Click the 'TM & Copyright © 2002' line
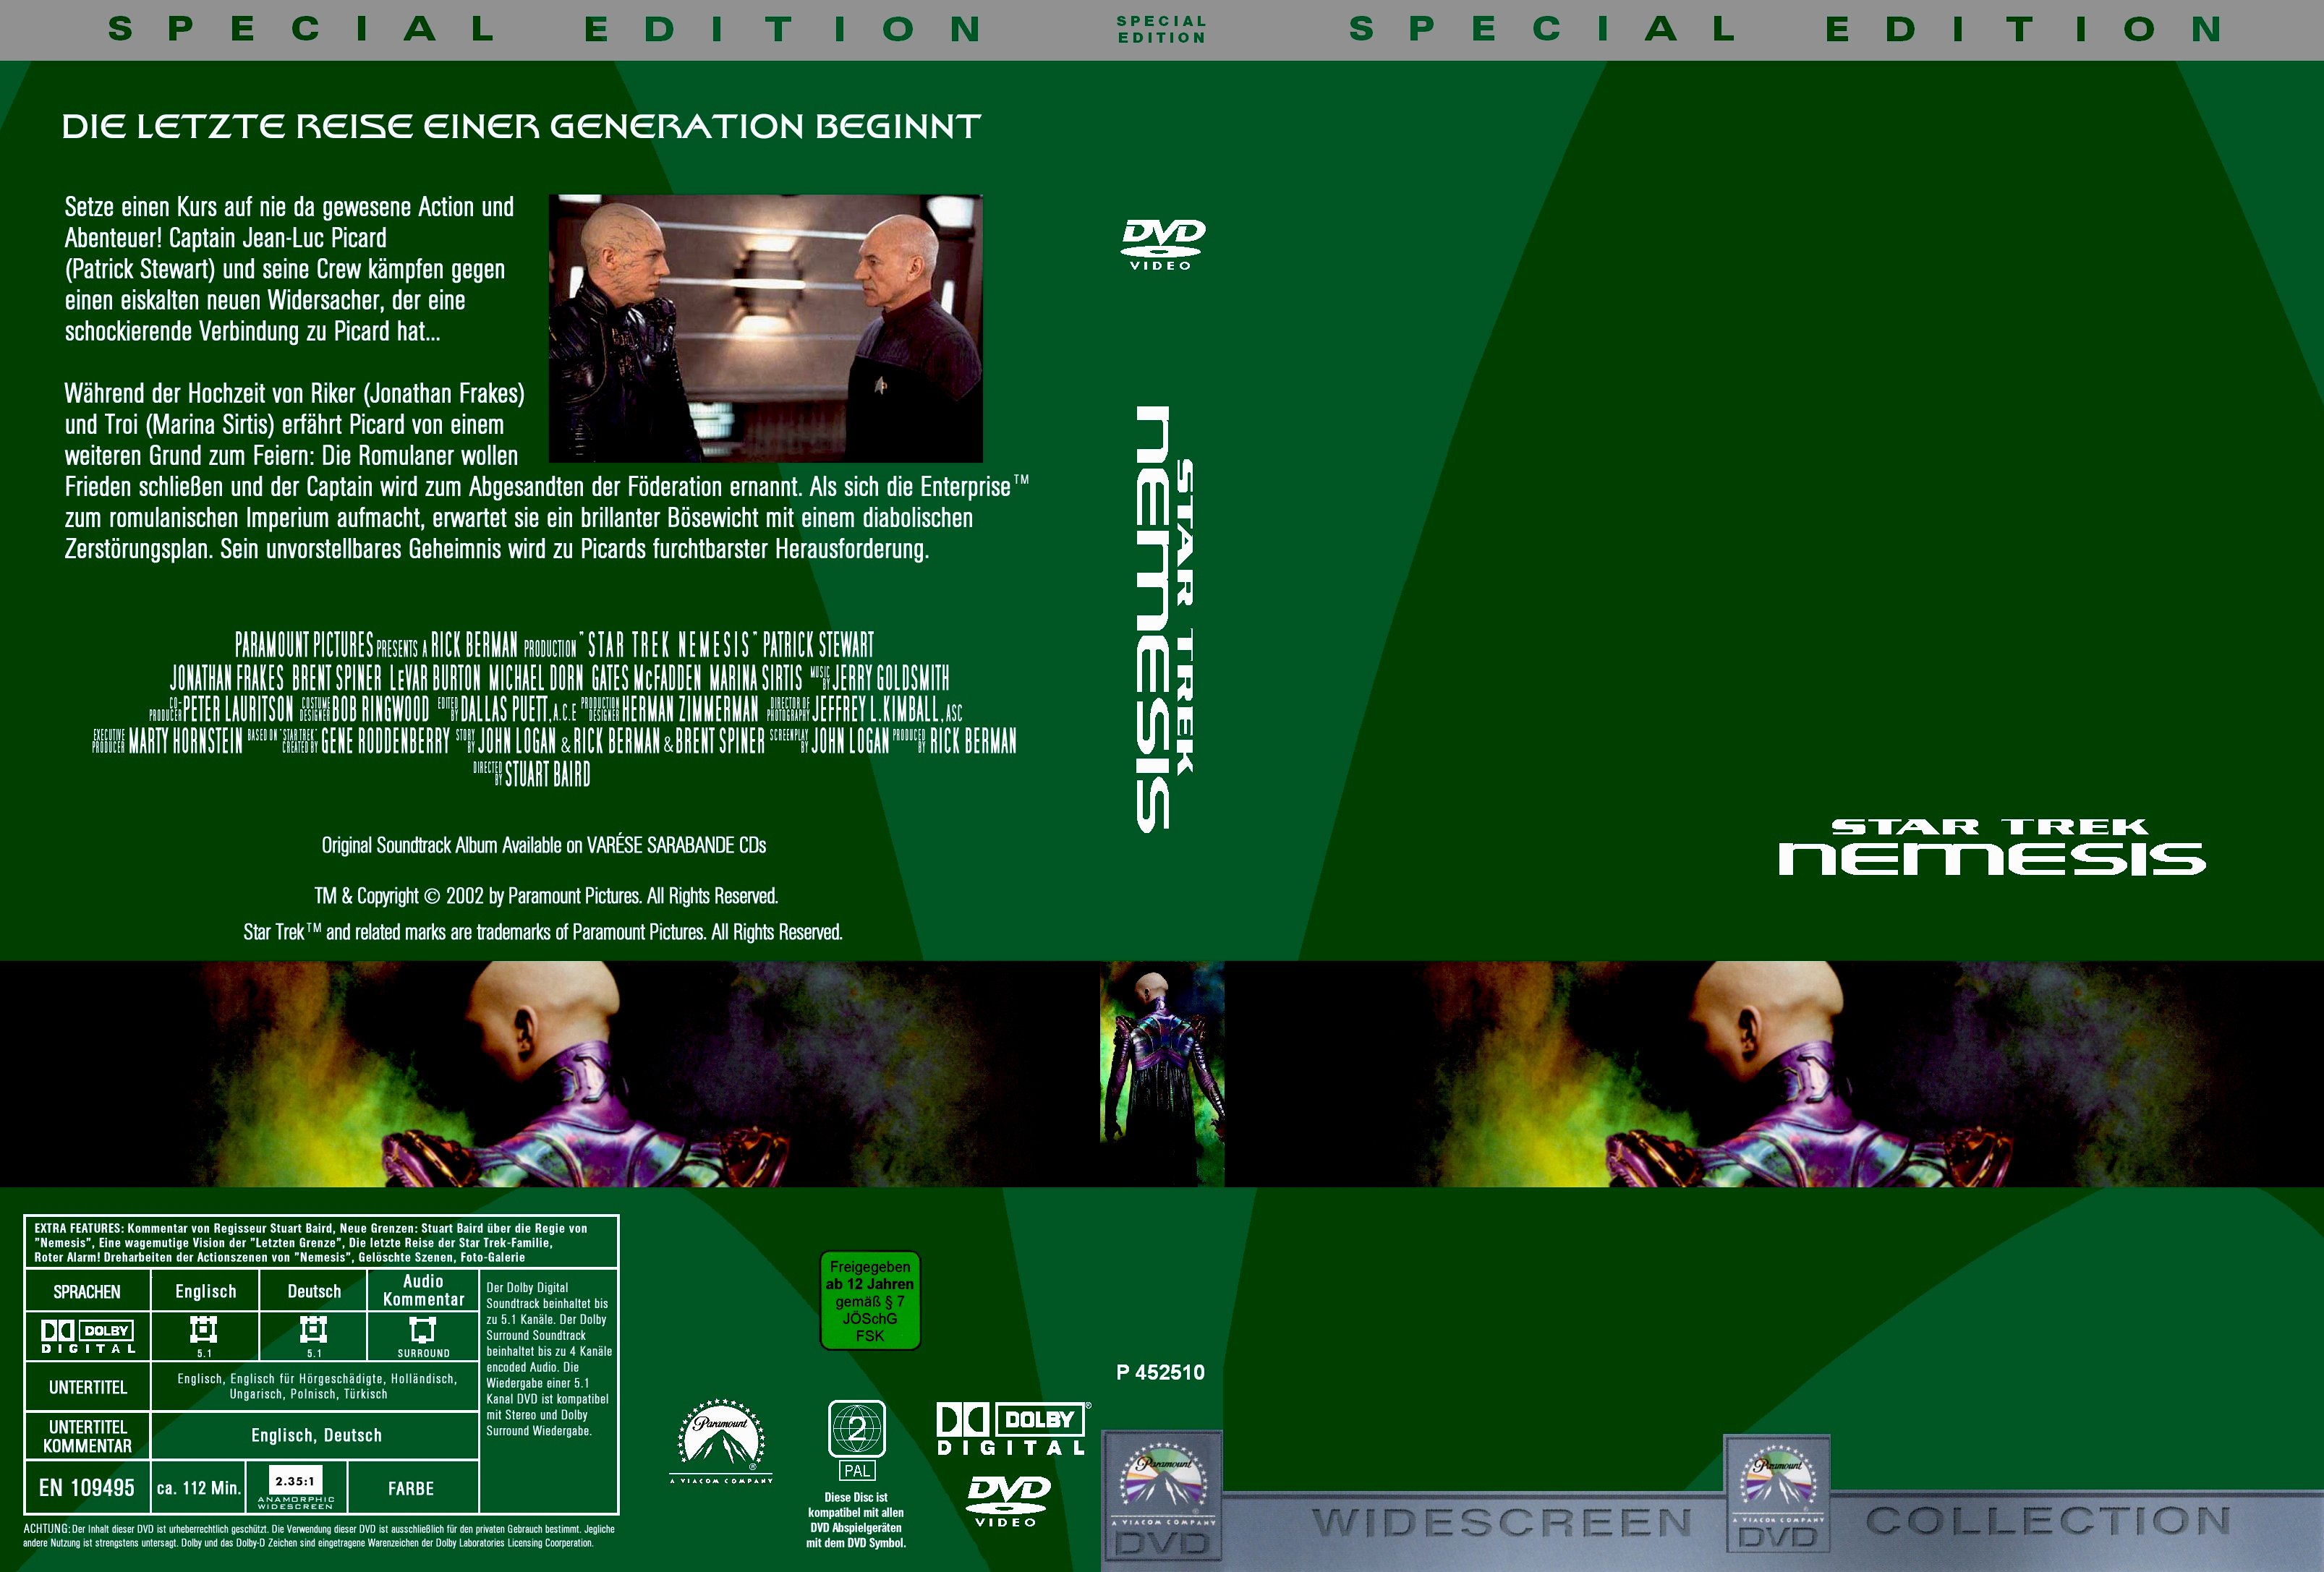Image resolution: width=2324 pixels, height=1572 pixels. point(546,896)
